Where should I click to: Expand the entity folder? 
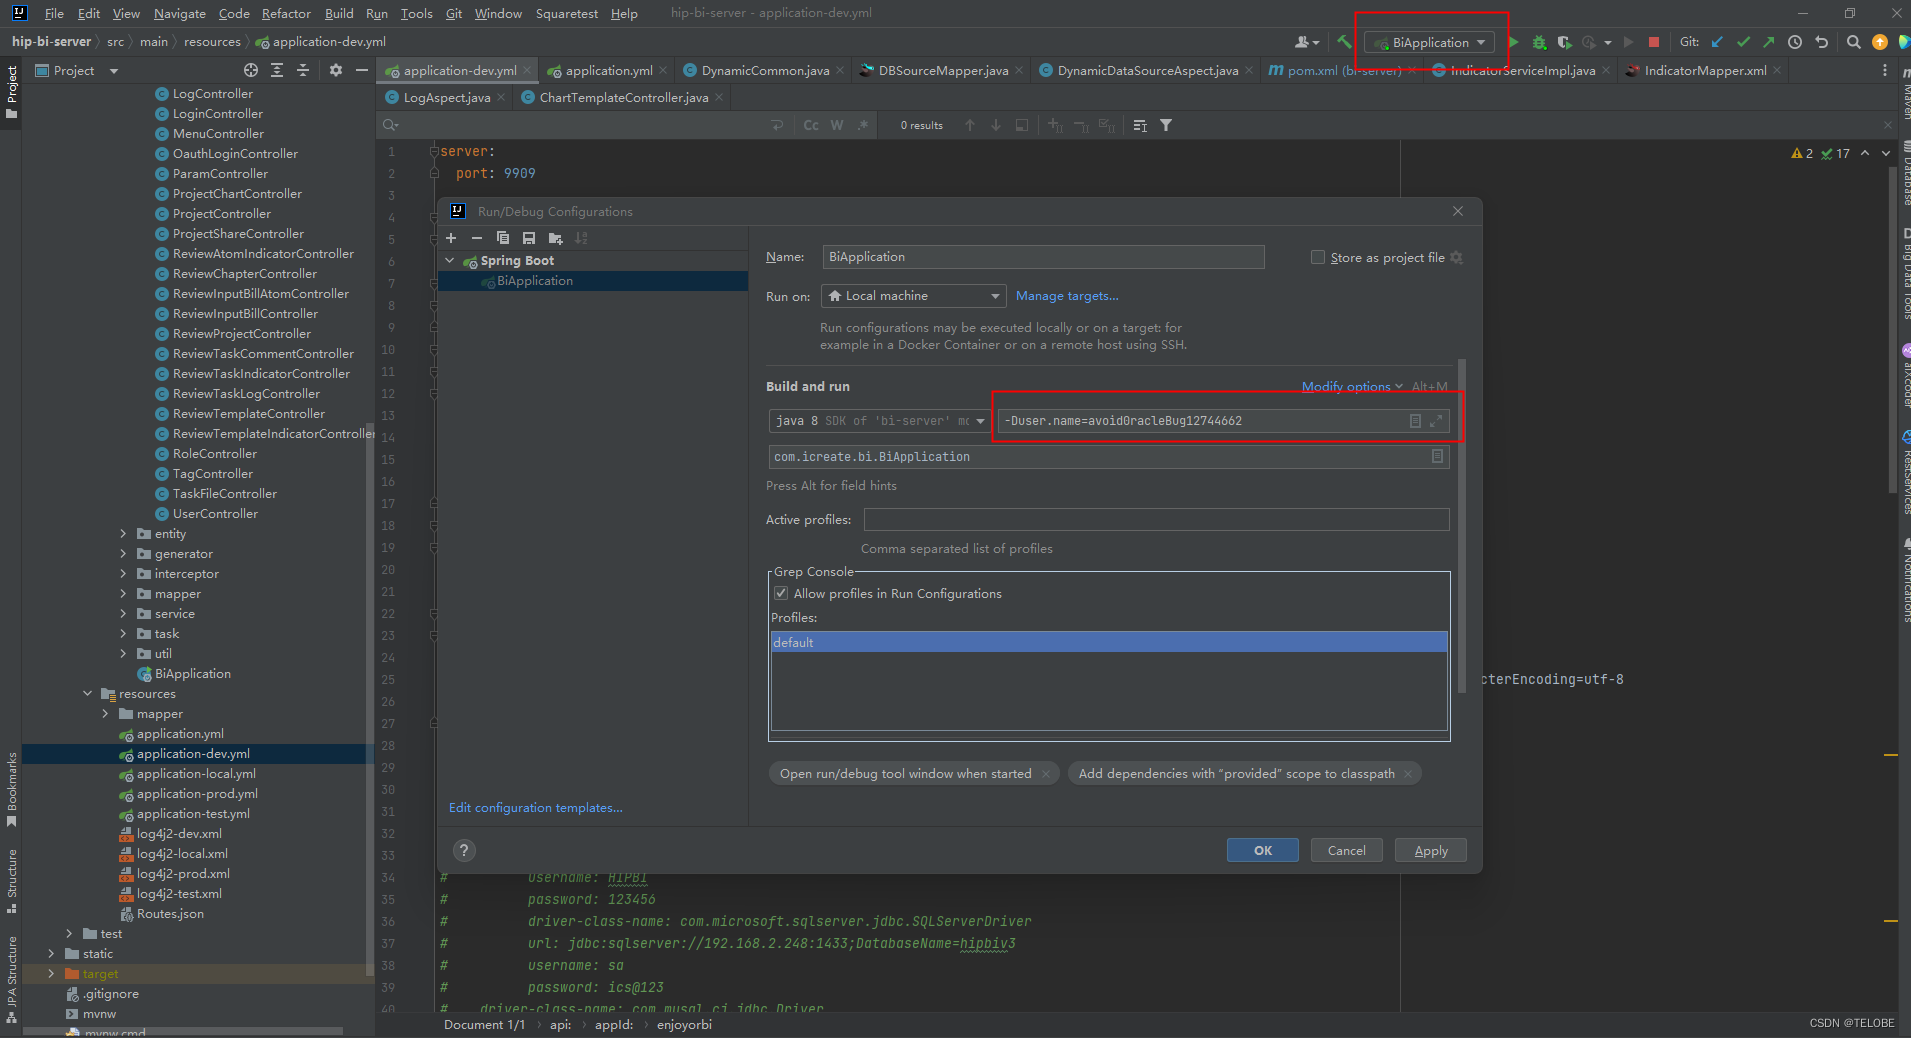(123, 534)
